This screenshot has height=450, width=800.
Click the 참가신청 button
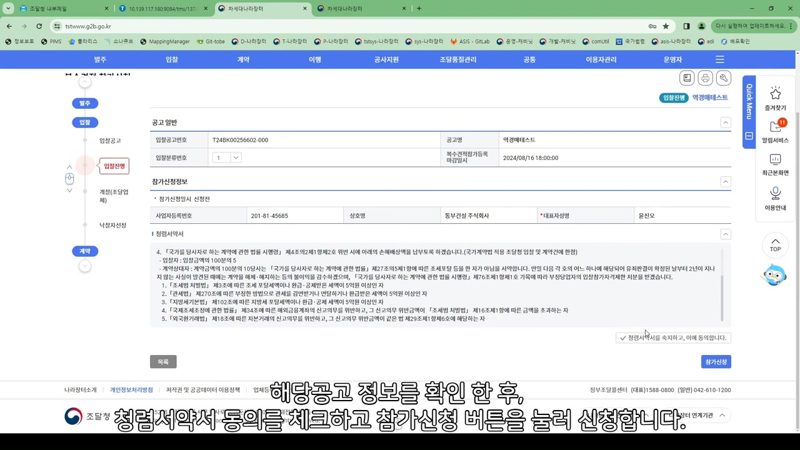[716, 362]
